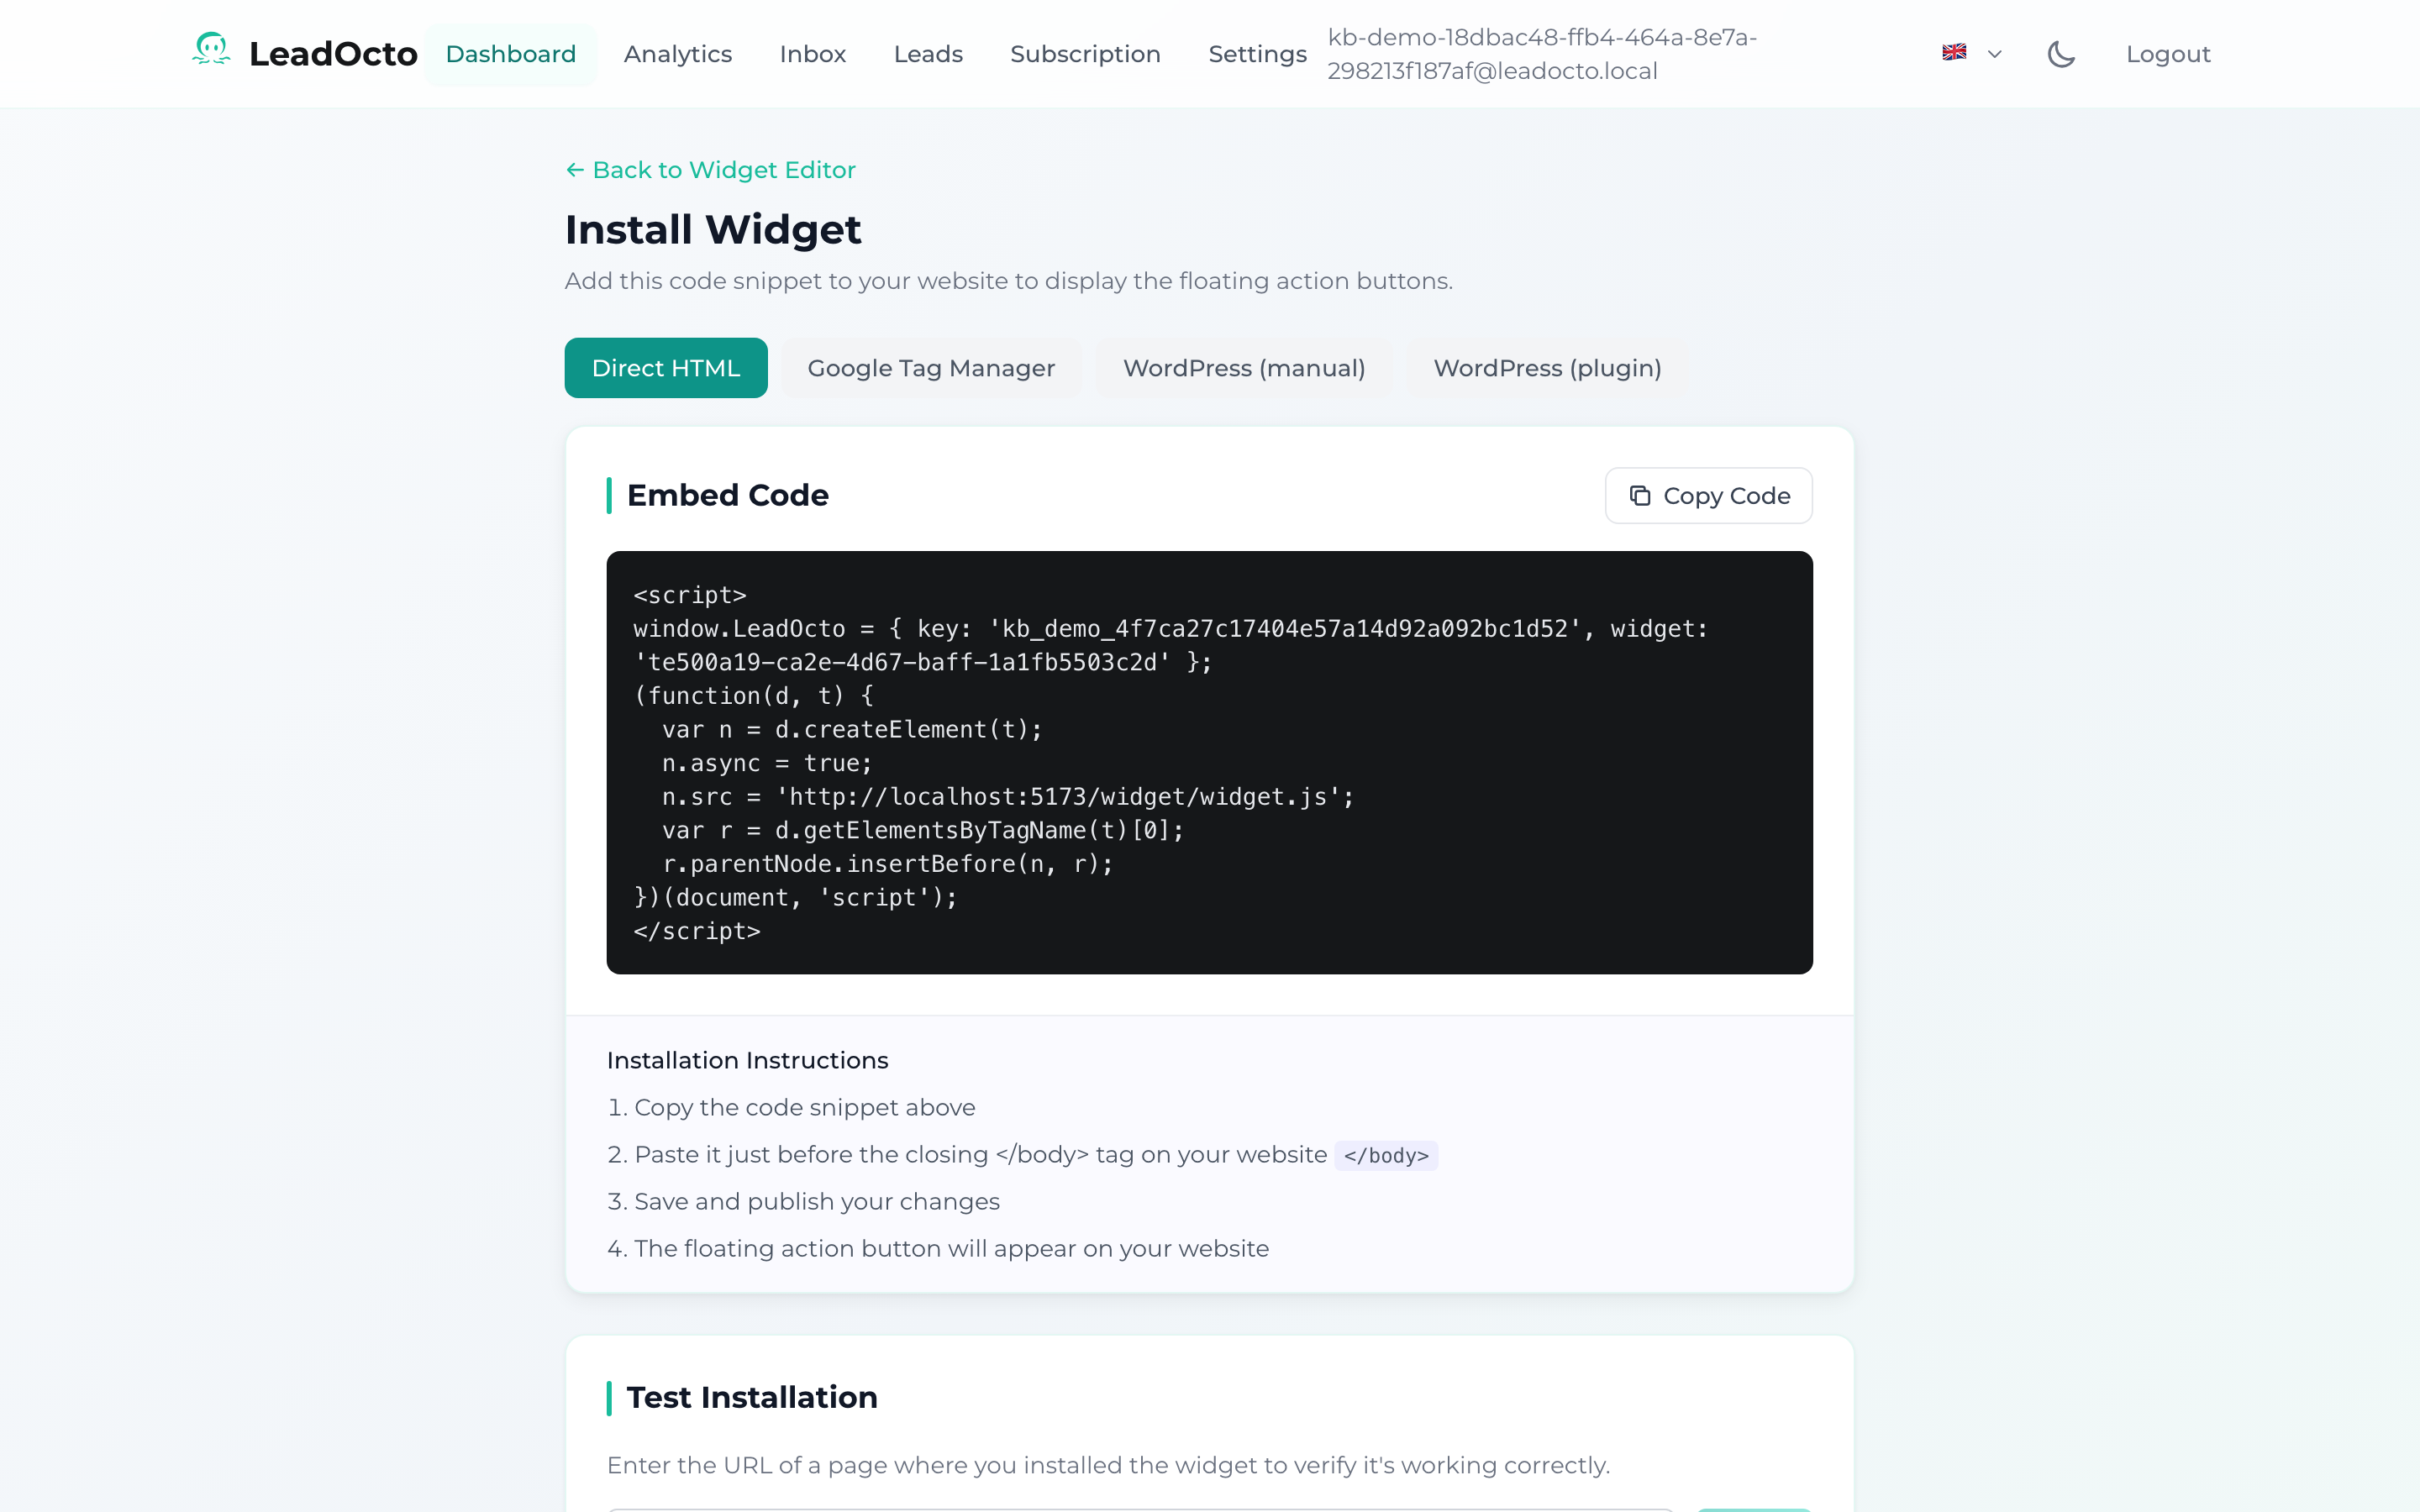Click the back arrow beside Widget Editor
Image resolution: width=2420 pixels, height=1512 pixels.
575,170
